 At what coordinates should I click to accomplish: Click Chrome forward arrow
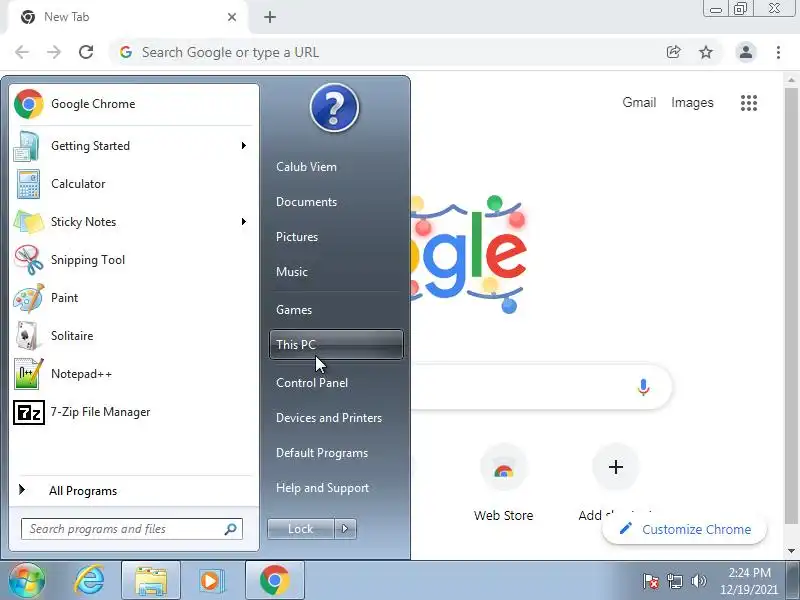point(54,52)
